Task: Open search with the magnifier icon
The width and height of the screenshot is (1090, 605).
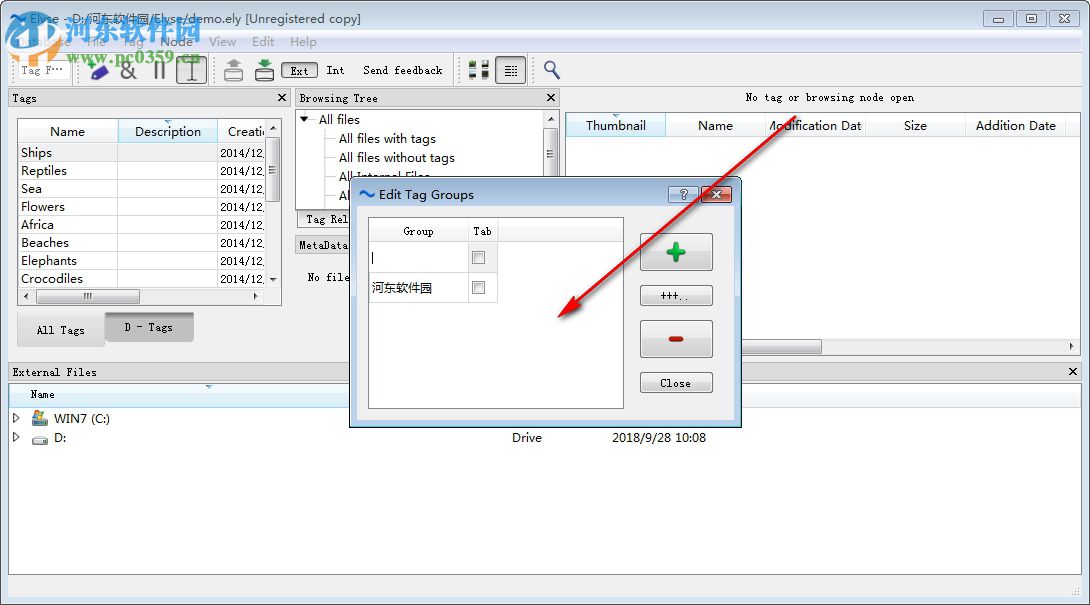Action: click(x=551, y=70)
